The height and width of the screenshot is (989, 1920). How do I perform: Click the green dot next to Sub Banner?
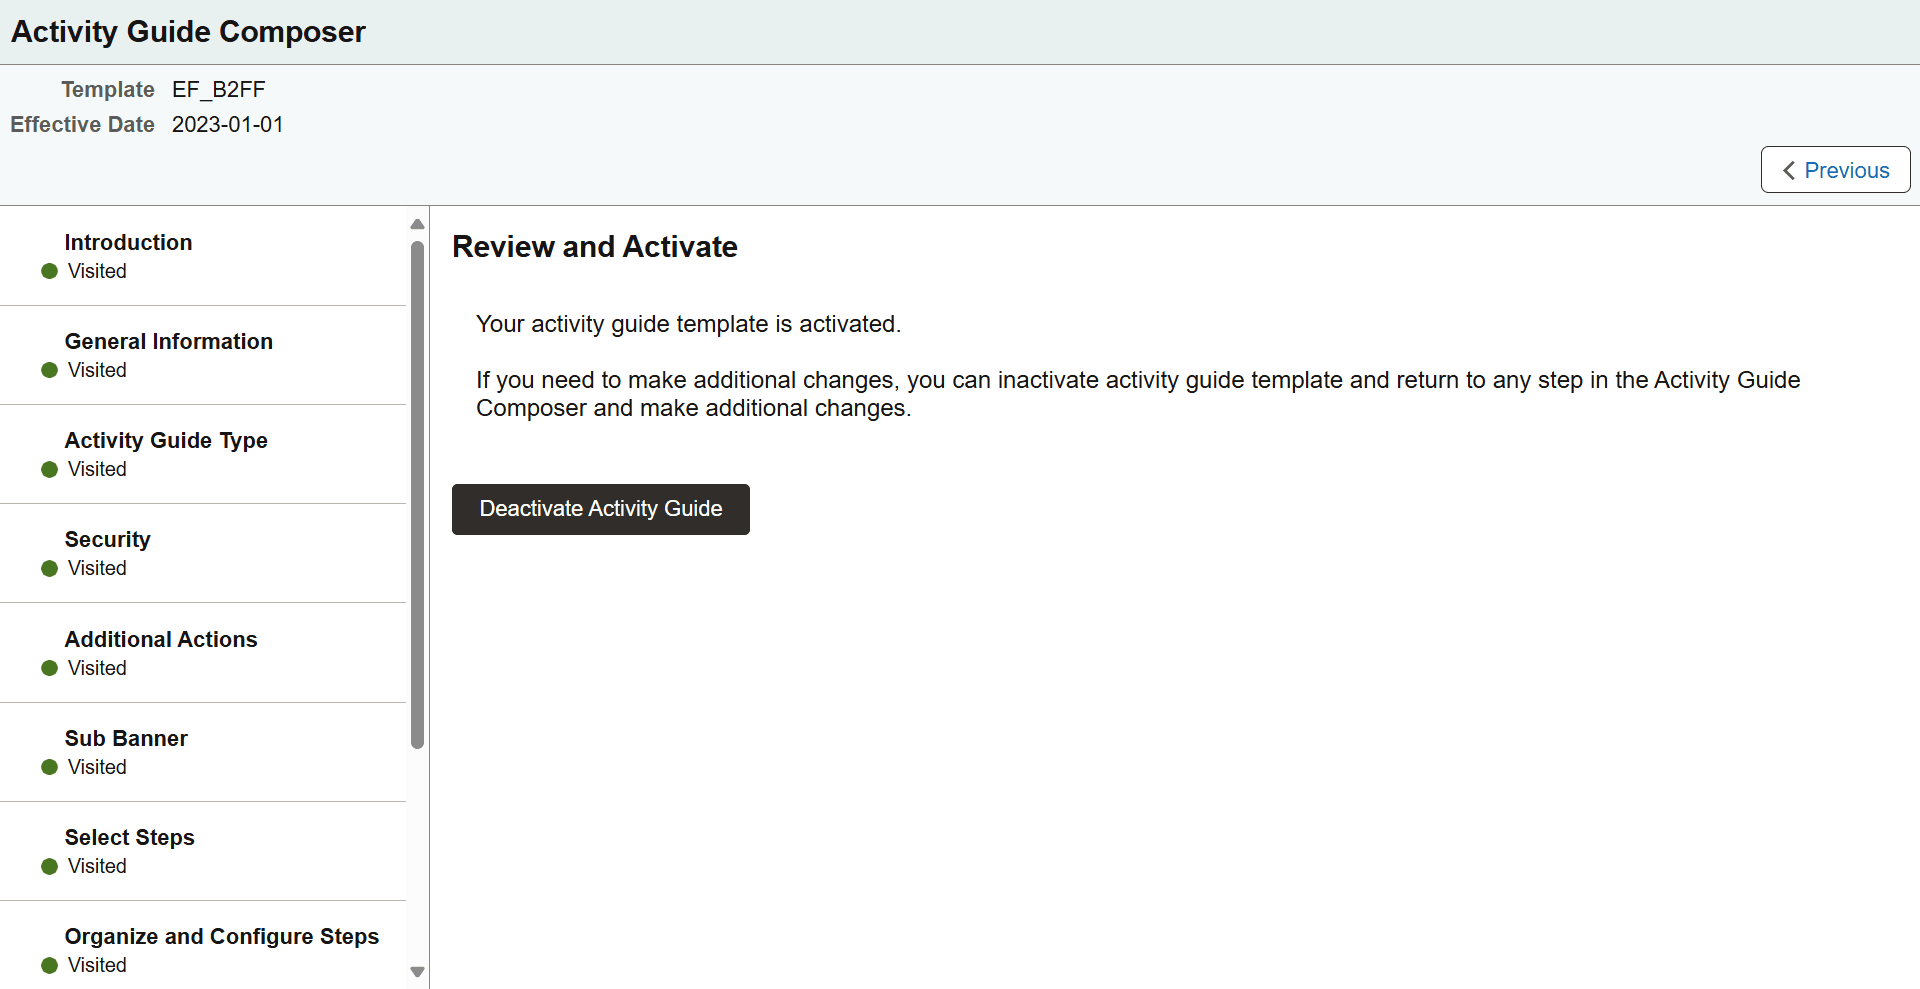pos(47,767)
